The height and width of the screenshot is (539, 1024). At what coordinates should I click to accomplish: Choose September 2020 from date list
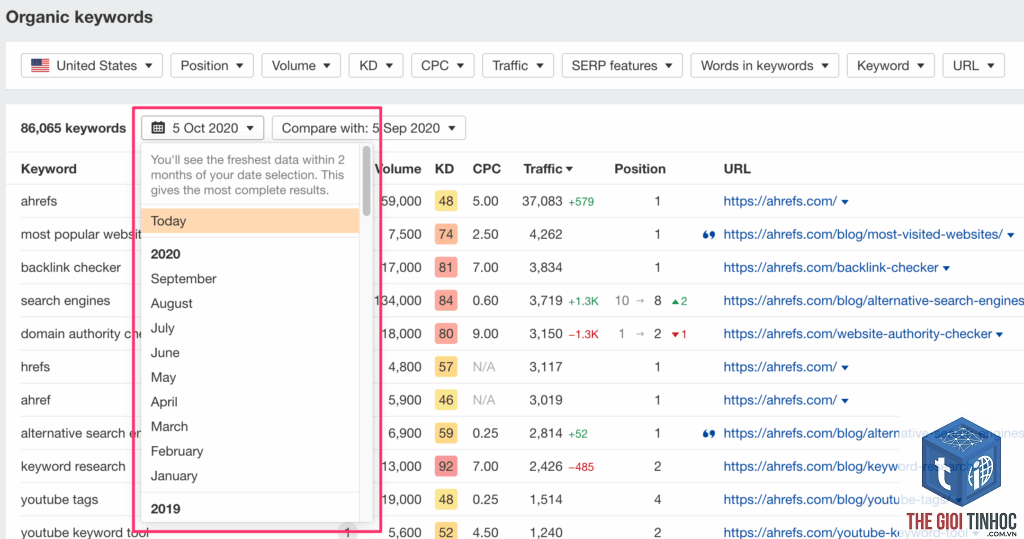coord(184,279)
